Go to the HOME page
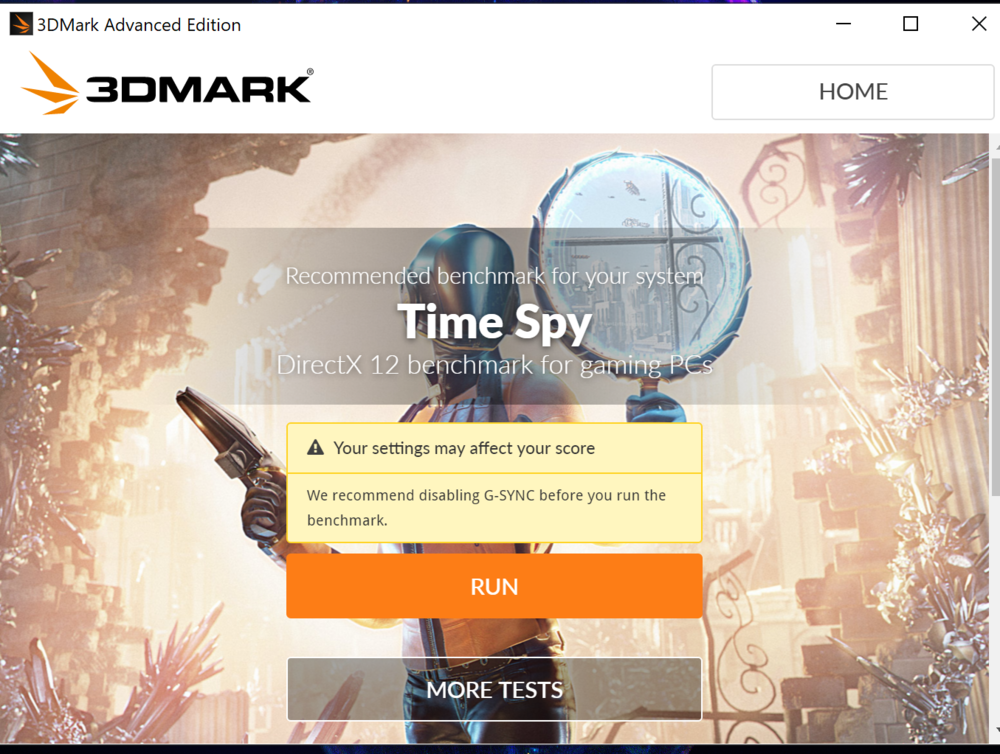This screenshot has height=754, width=1000. click(853, 92)
